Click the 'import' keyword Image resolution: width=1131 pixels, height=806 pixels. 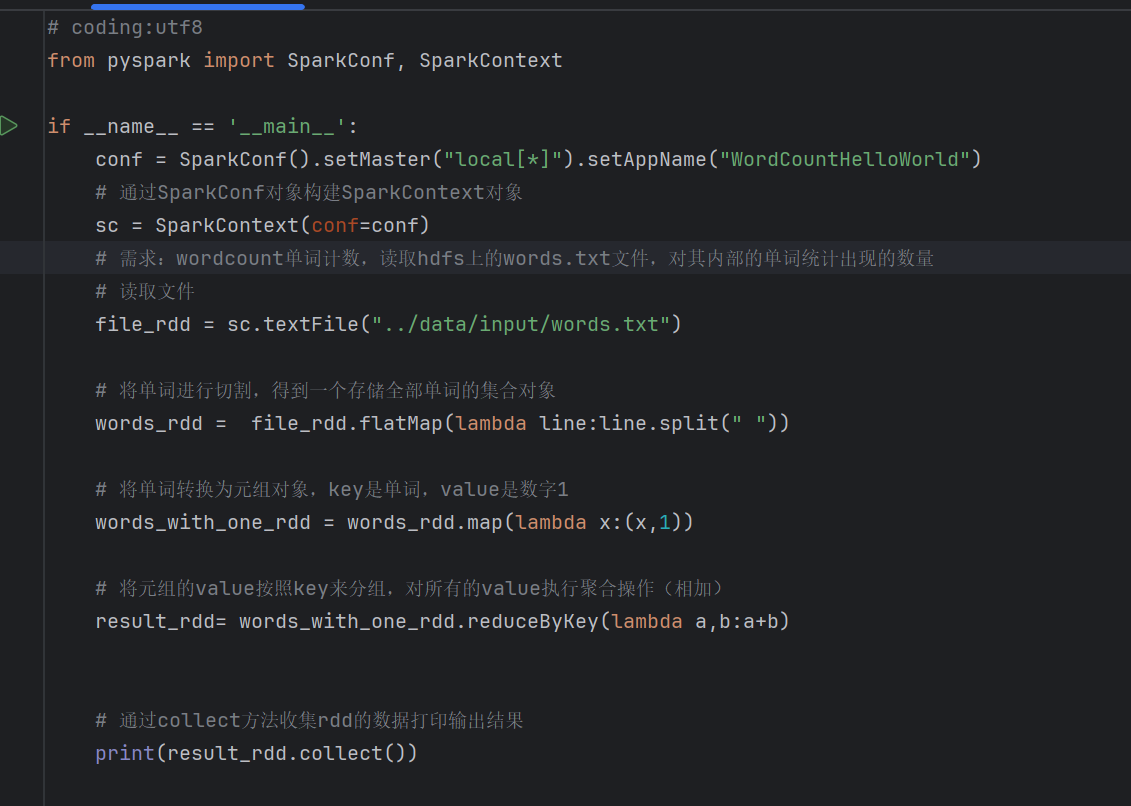pos(239,61)
